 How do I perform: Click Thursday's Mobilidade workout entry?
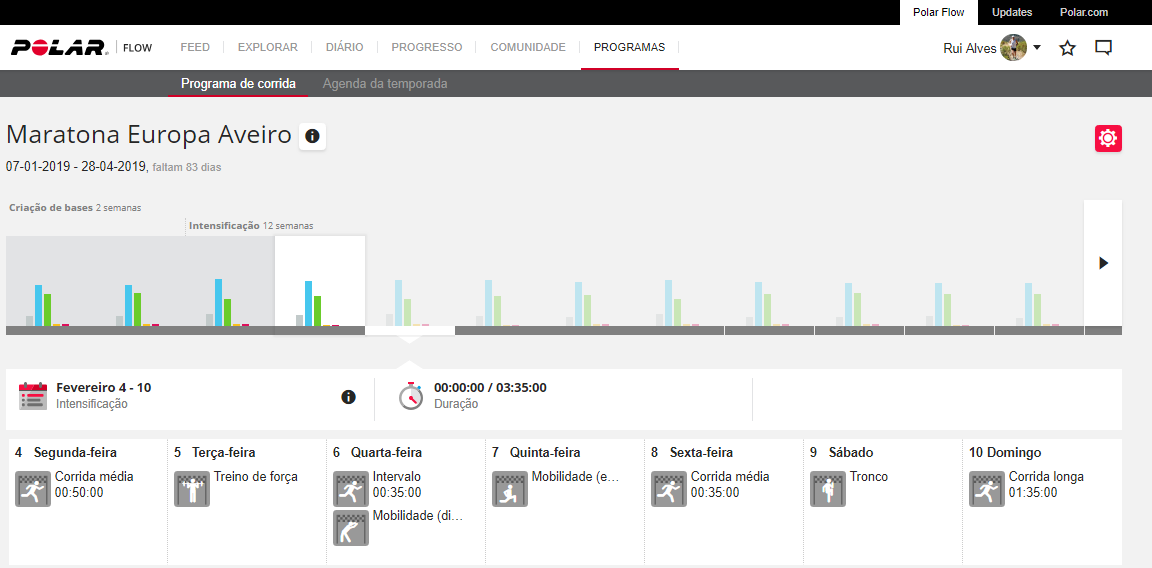(574, 477)
